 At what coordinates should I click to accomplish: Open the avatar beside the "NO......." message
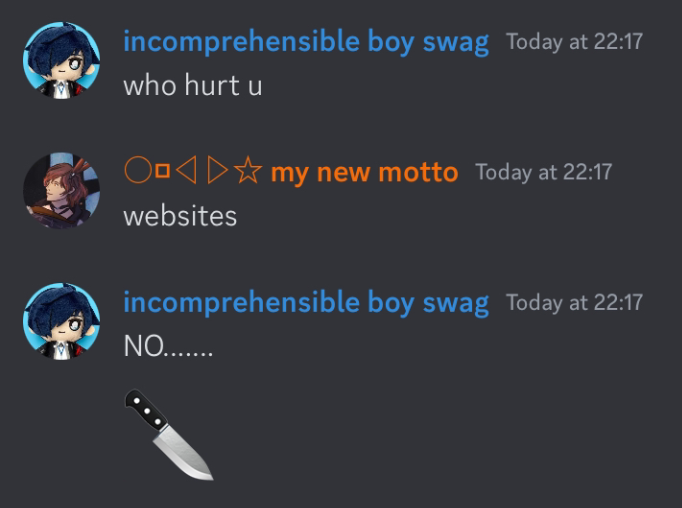point(61,321)
